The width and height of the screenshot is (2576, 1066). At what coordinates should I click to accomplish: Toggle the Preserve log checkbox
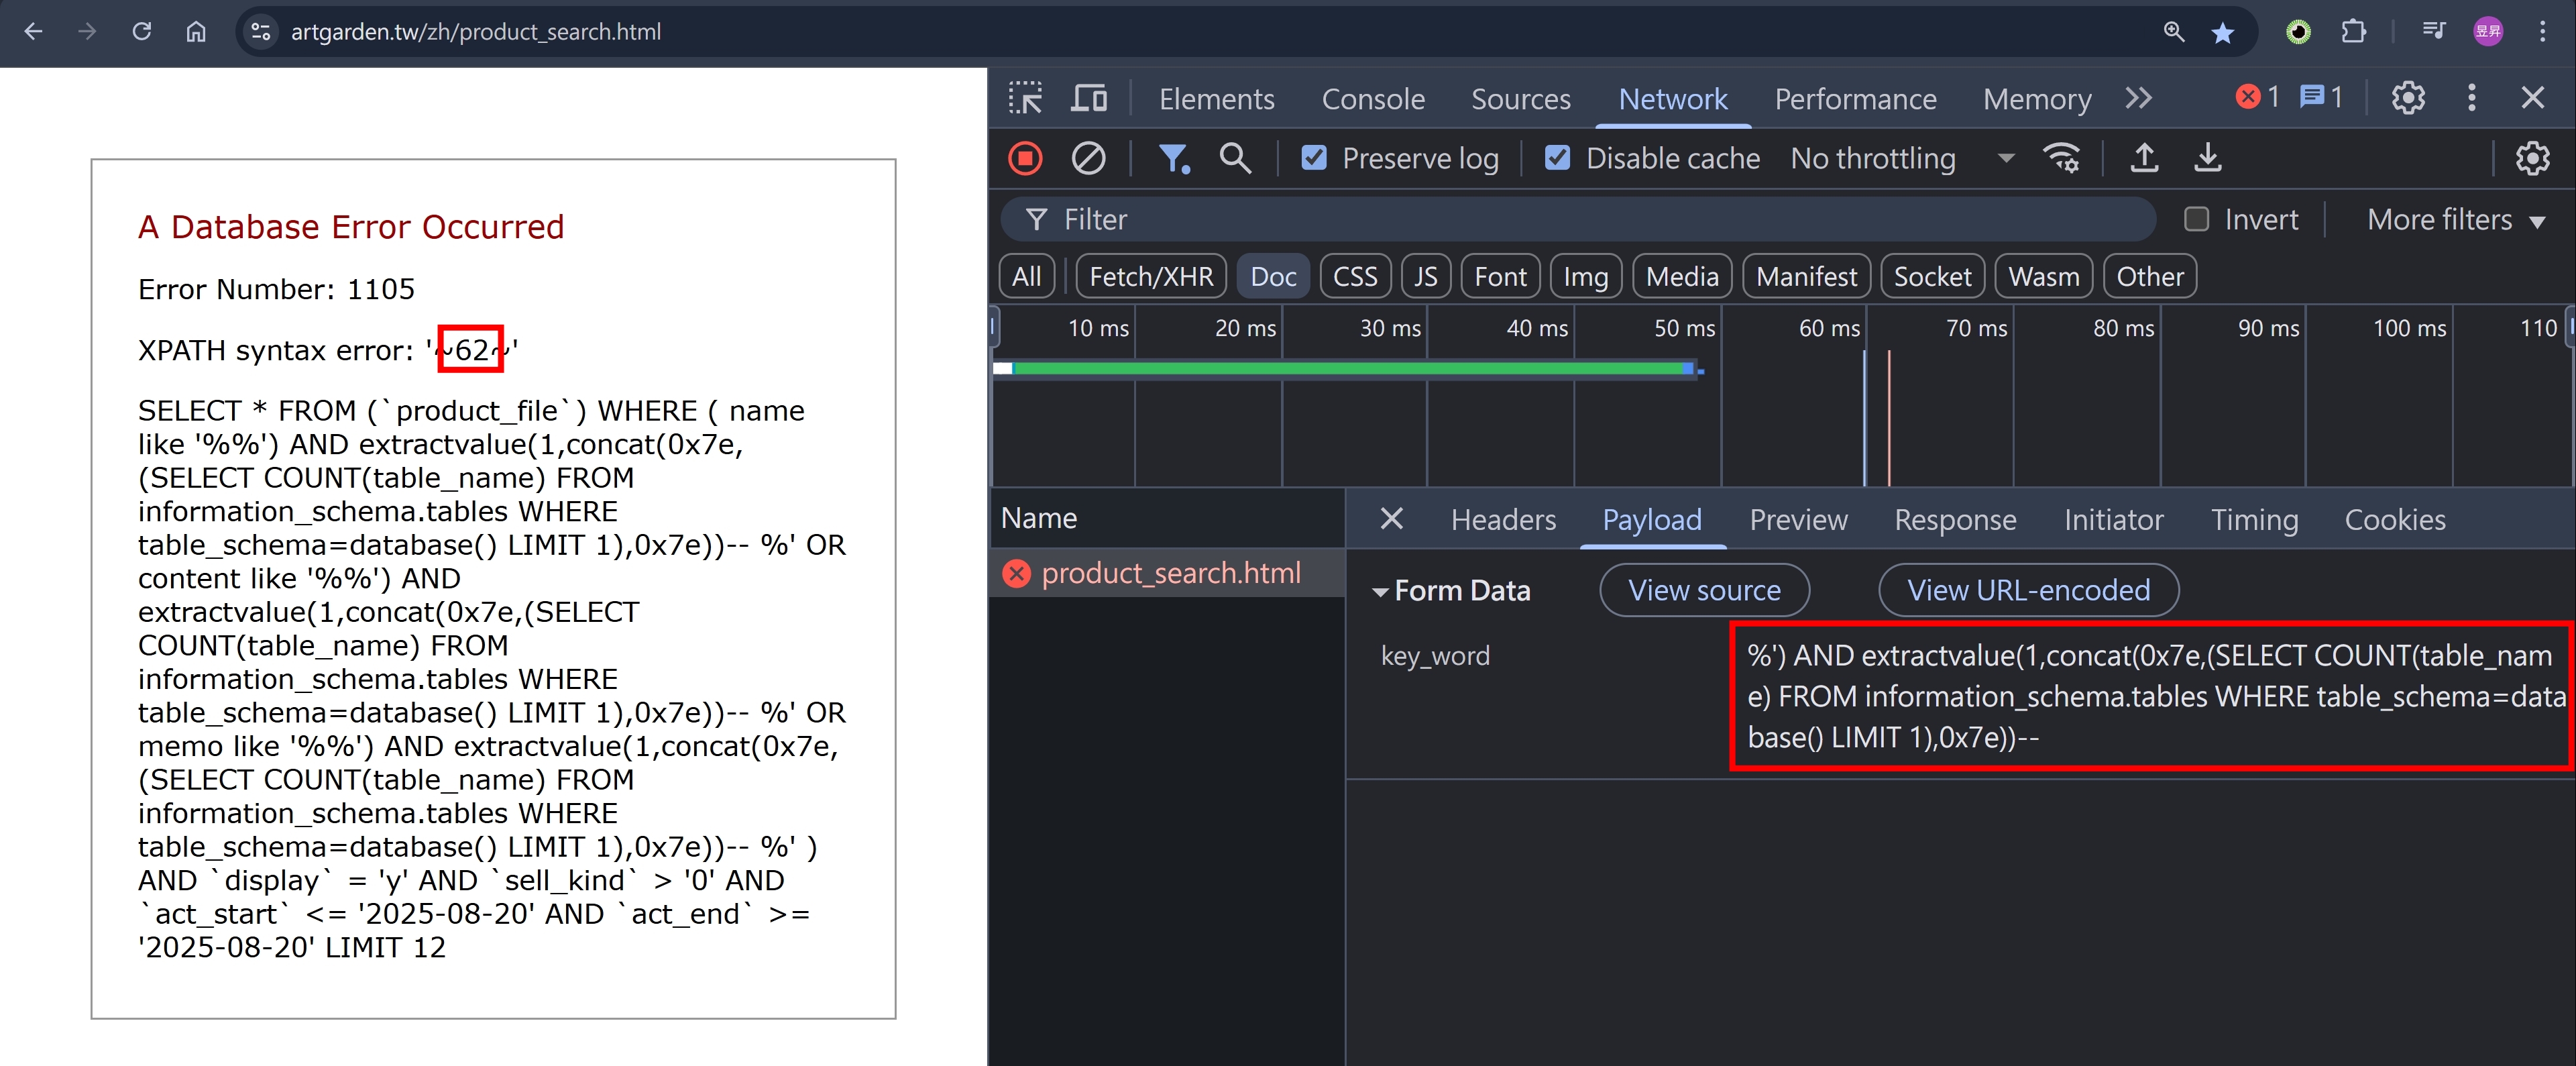coord(1314,158)
